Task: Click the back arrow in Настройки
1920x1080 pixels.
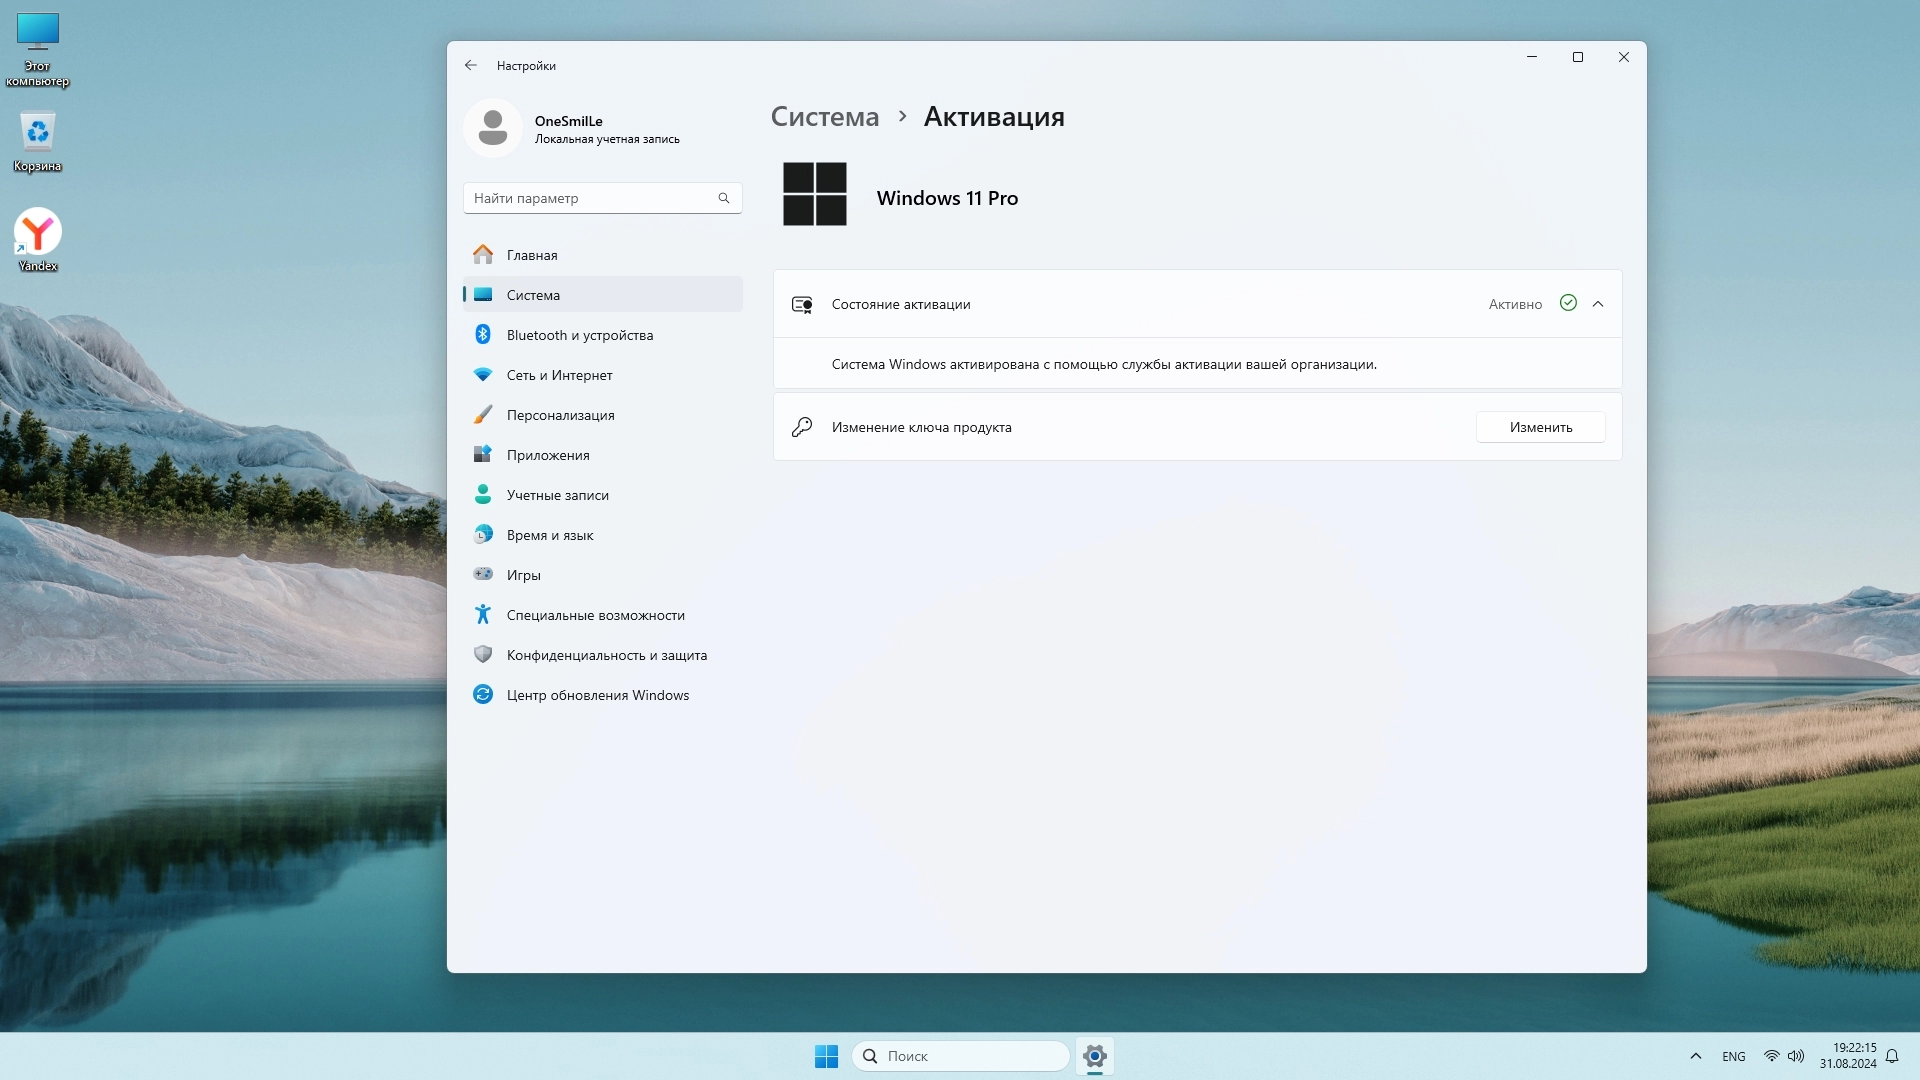Action: coord(471,65)
